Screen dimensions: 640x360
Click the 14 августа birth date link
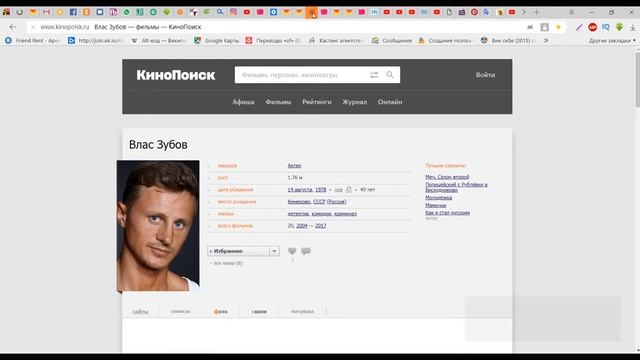[x=300, y=190]
